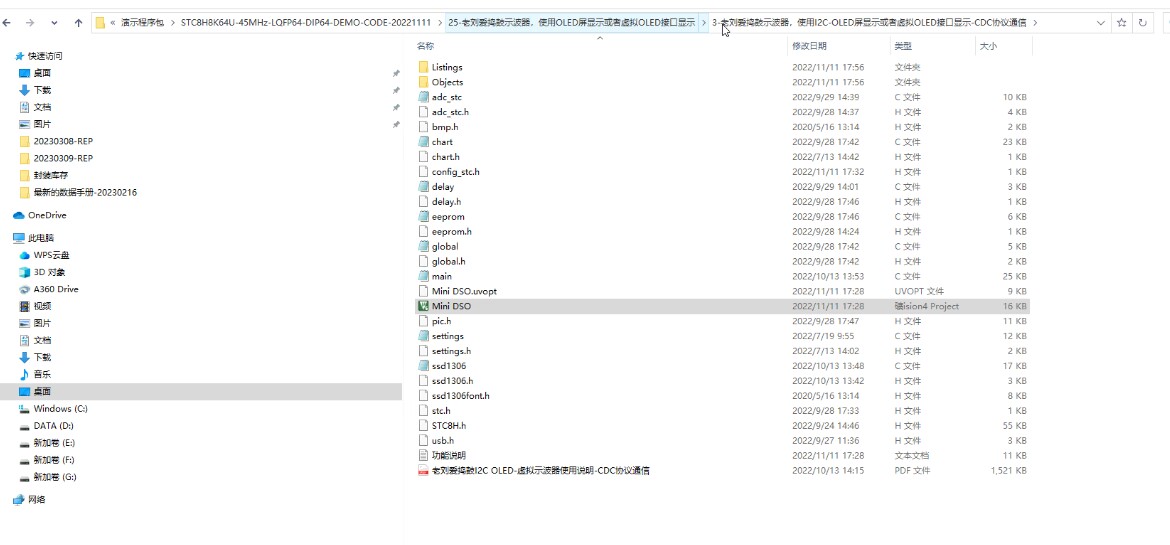Select the PDF file icon 老刘爱捣鼓I2C OLED
Viewport: 1170px width, 545px height.
pos(424,470)
